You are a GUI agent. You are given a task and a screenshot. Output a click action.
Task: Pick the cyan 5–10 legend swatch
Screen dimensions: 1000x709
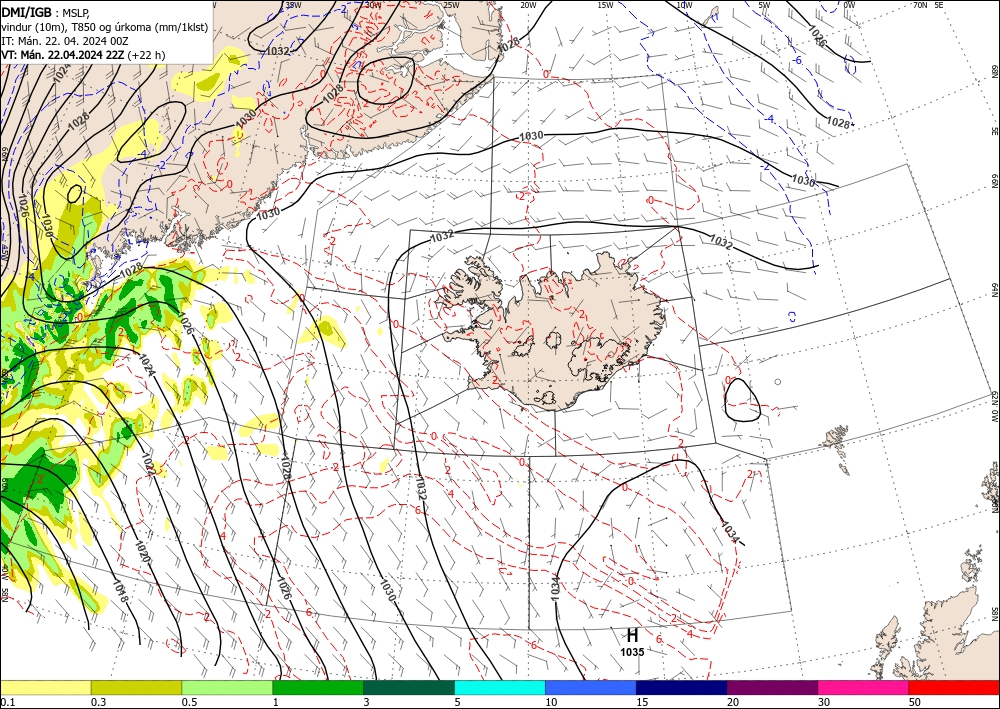click(500, 687)
